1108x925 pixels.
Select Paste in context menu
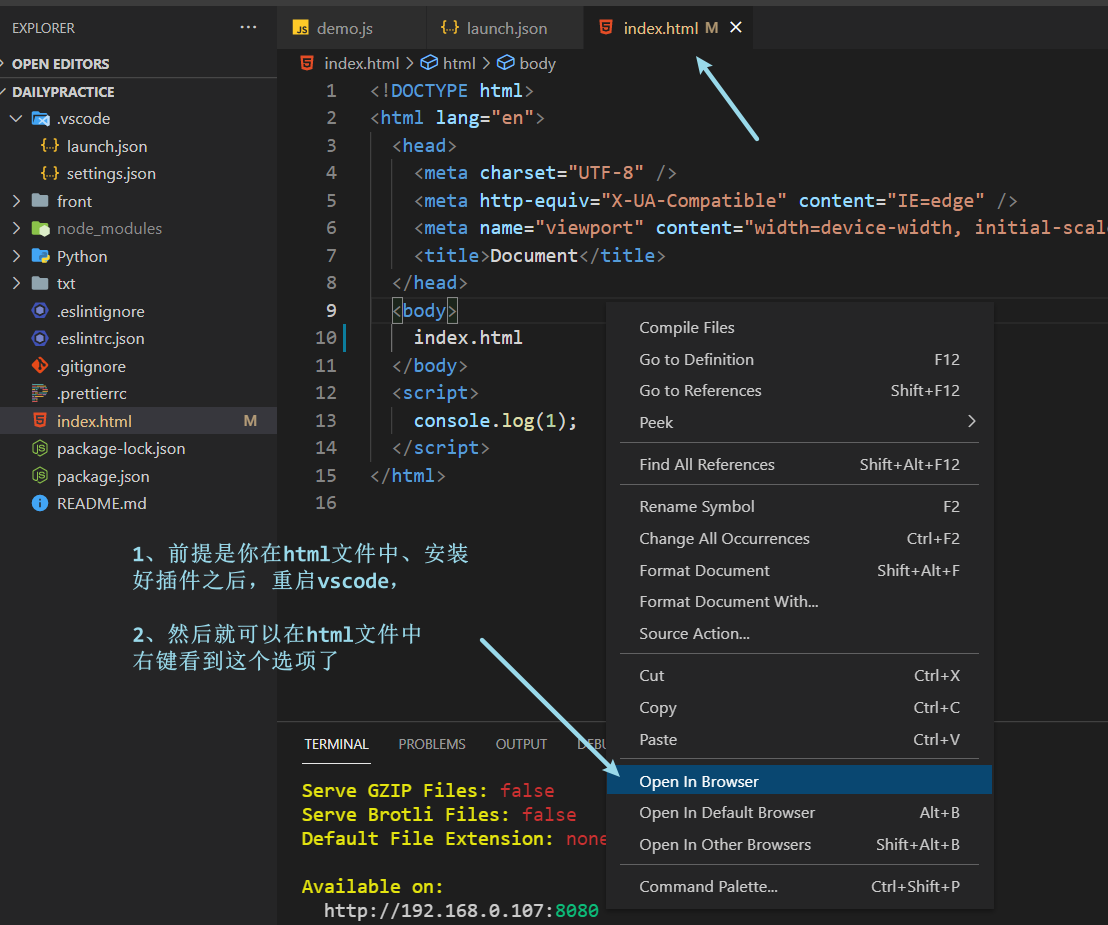(x=799, y=739)
